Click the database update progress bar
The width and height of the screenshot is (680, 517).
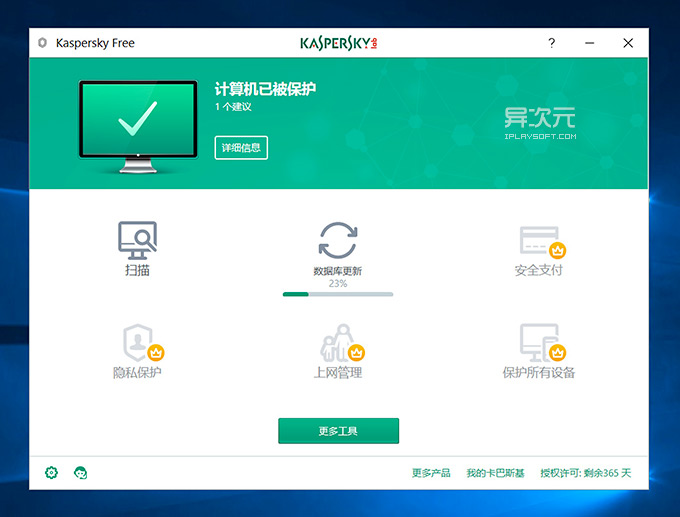(x=338, y=294)
